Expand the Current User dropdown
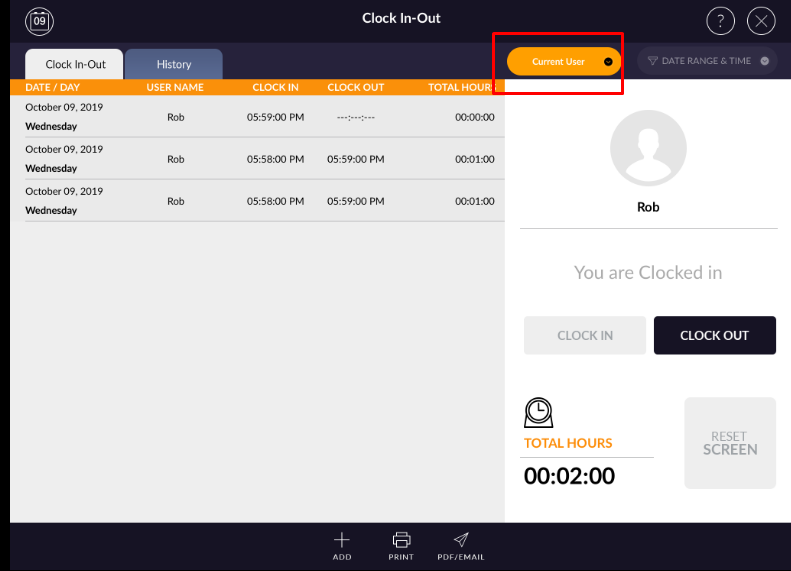The image size is (791, 571). click(564, 61)
